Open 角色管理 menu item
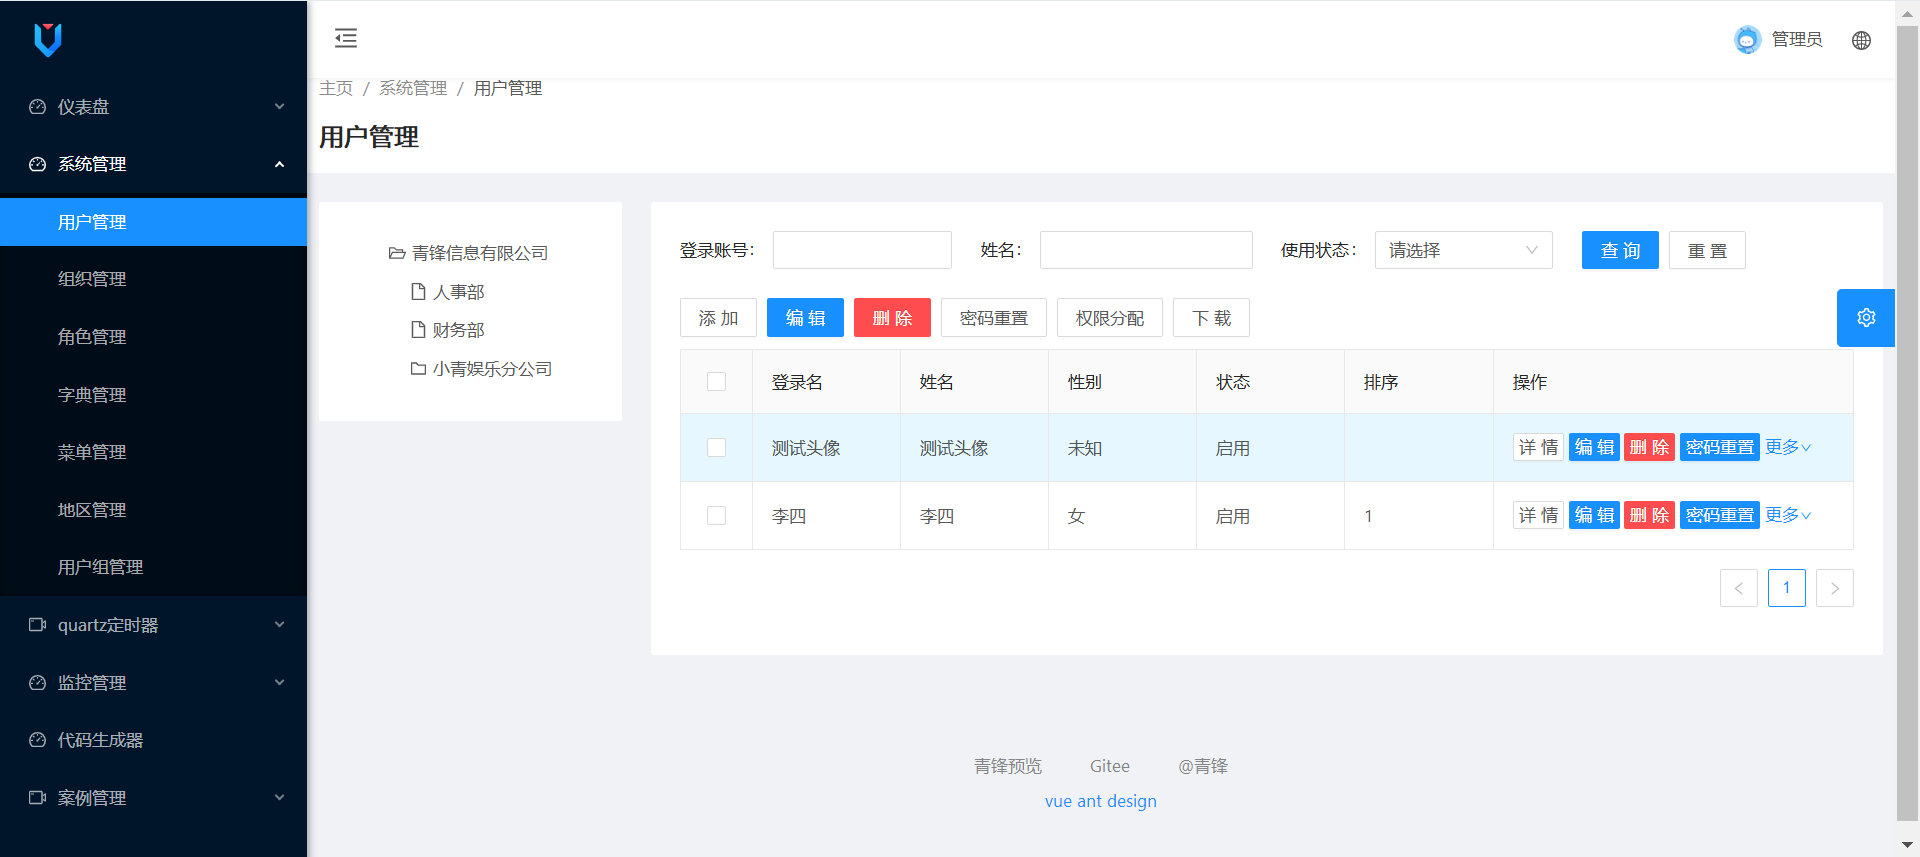Image resolution: width=1920 pixels, height=857 pixels. click(153, 337)
